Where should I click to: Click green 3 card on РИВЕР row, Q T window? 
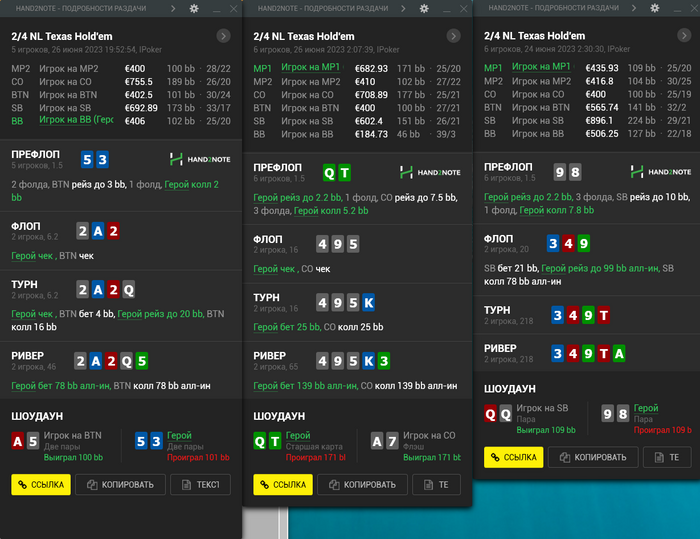tap(384, 361)
